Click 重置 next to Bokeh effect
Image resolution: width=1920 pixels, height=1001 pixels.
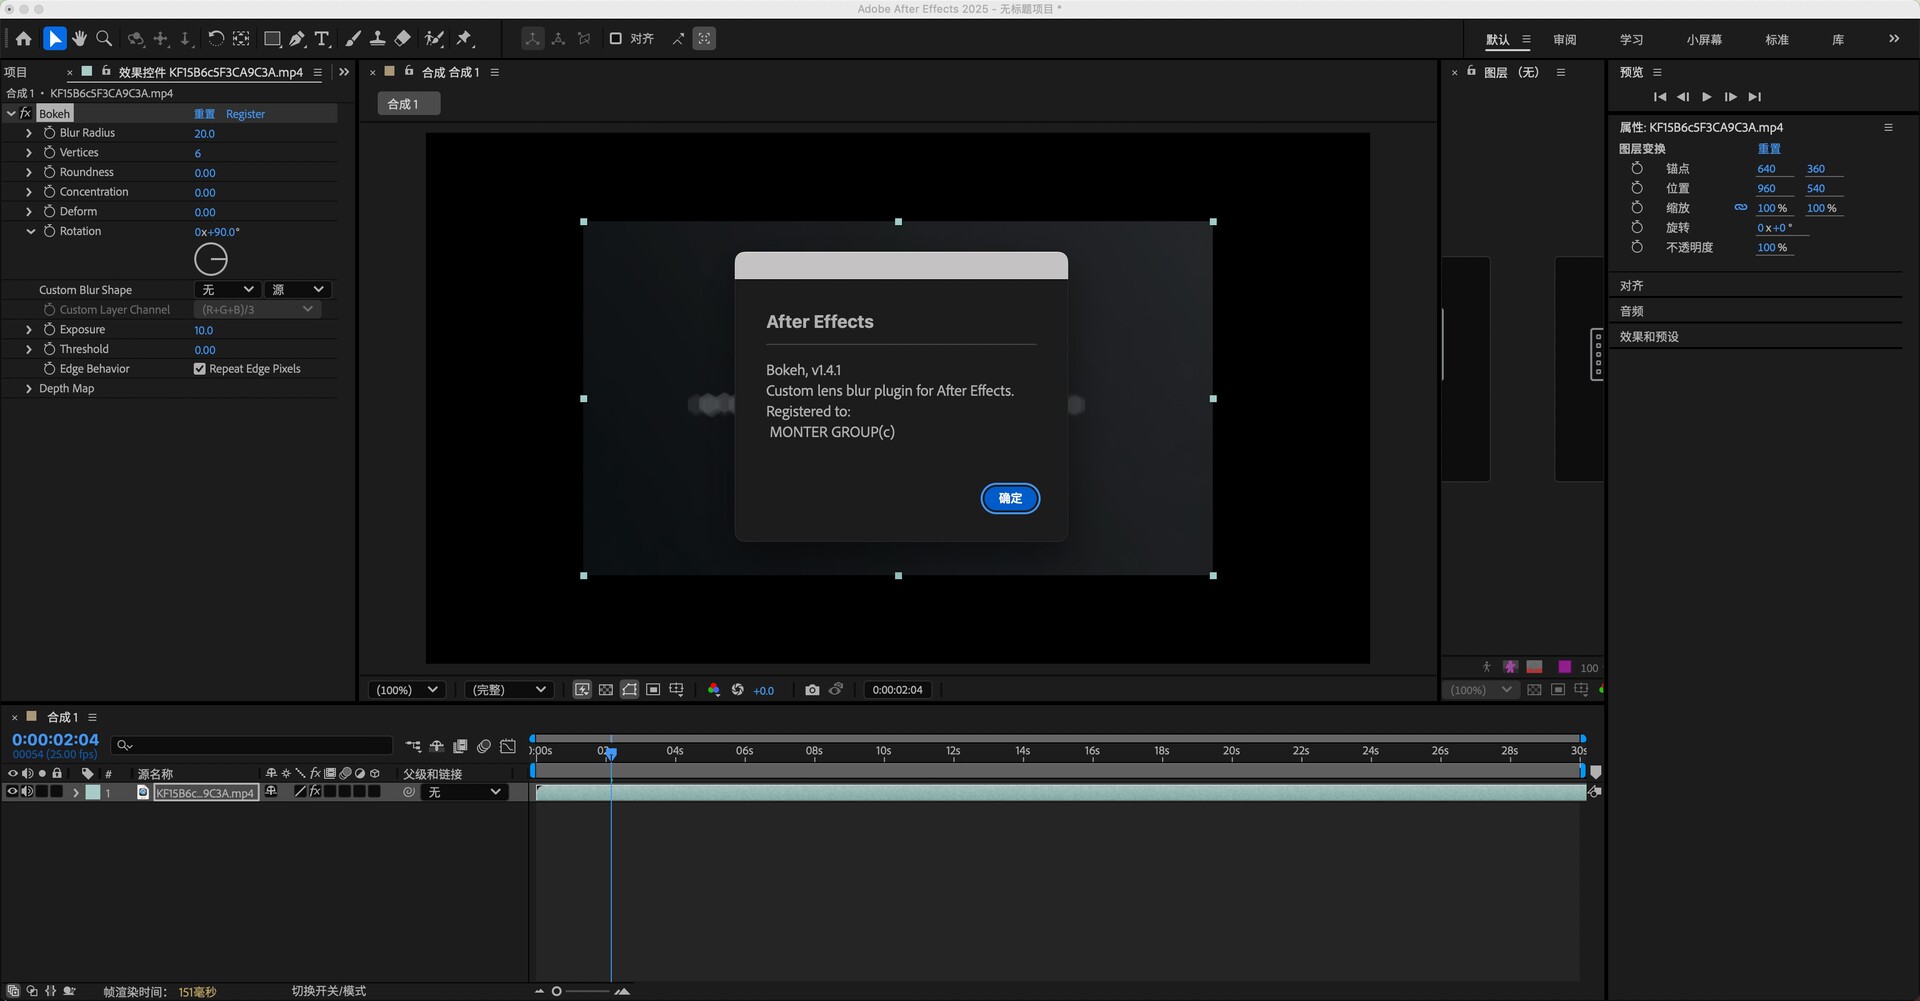pyautogui.click(x=204, y=114)
